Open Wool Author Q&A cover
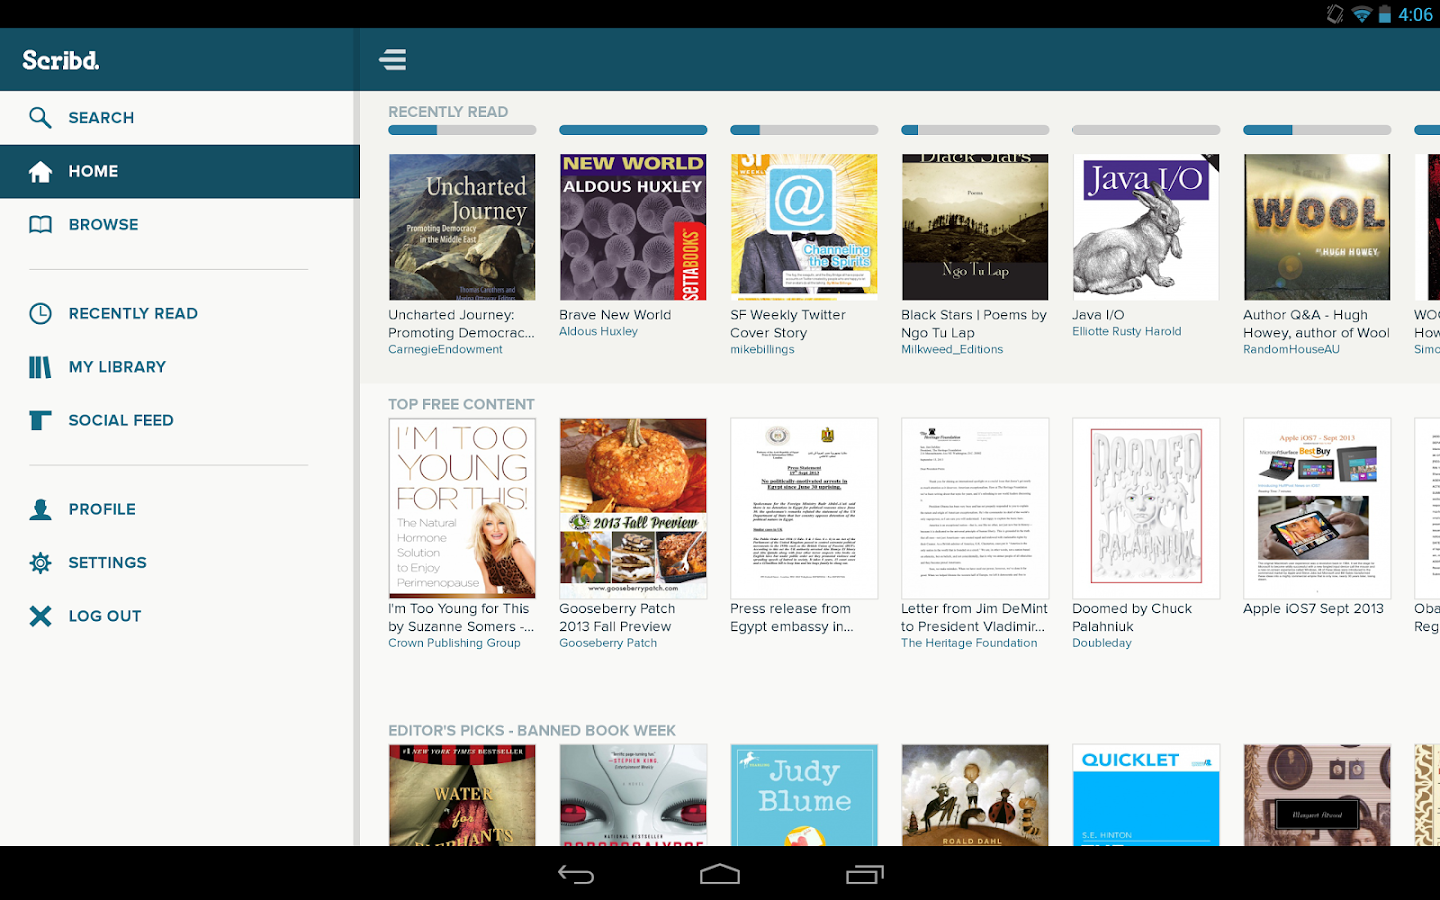This screenshot has width=1440, height=900. pos(1317,227)
